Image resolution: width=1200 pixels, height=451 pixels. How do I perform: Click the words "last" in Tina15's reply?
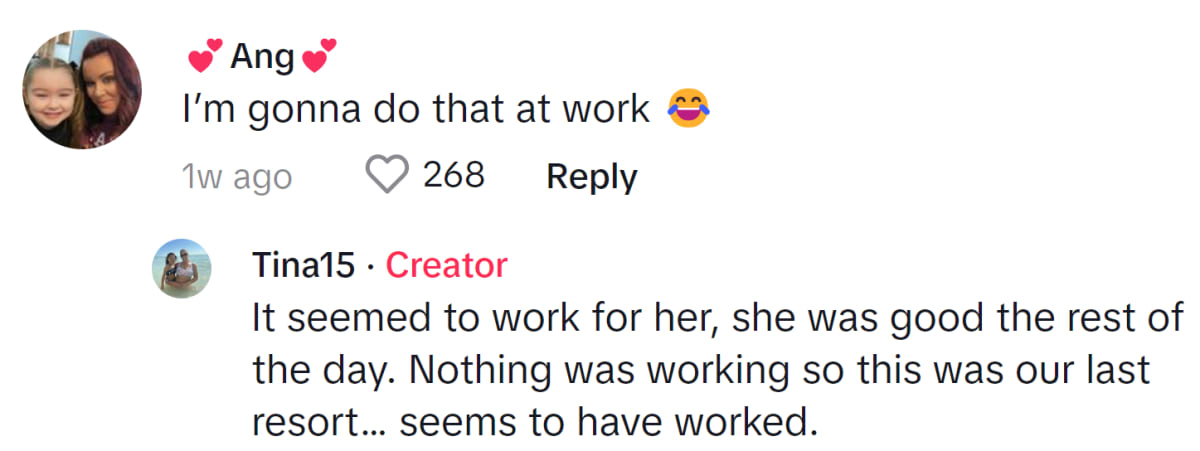tap(1116, 370)
